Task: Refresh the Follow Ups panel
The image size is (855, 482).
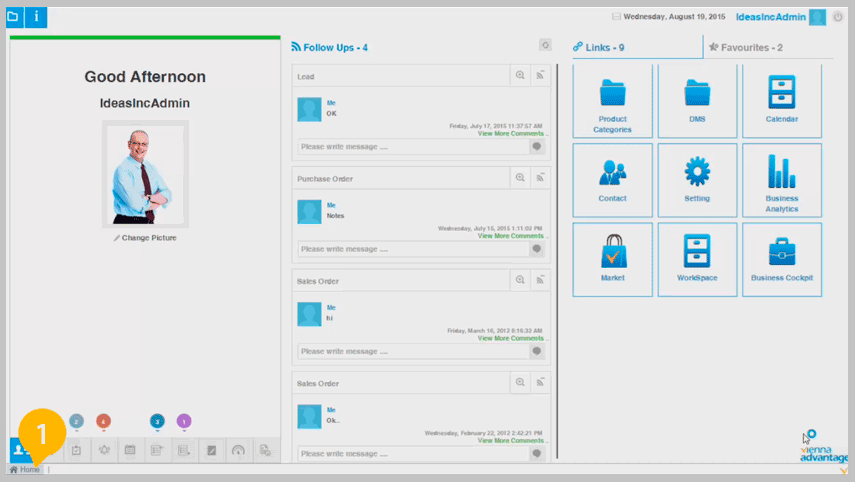Action: click(545, 45)
